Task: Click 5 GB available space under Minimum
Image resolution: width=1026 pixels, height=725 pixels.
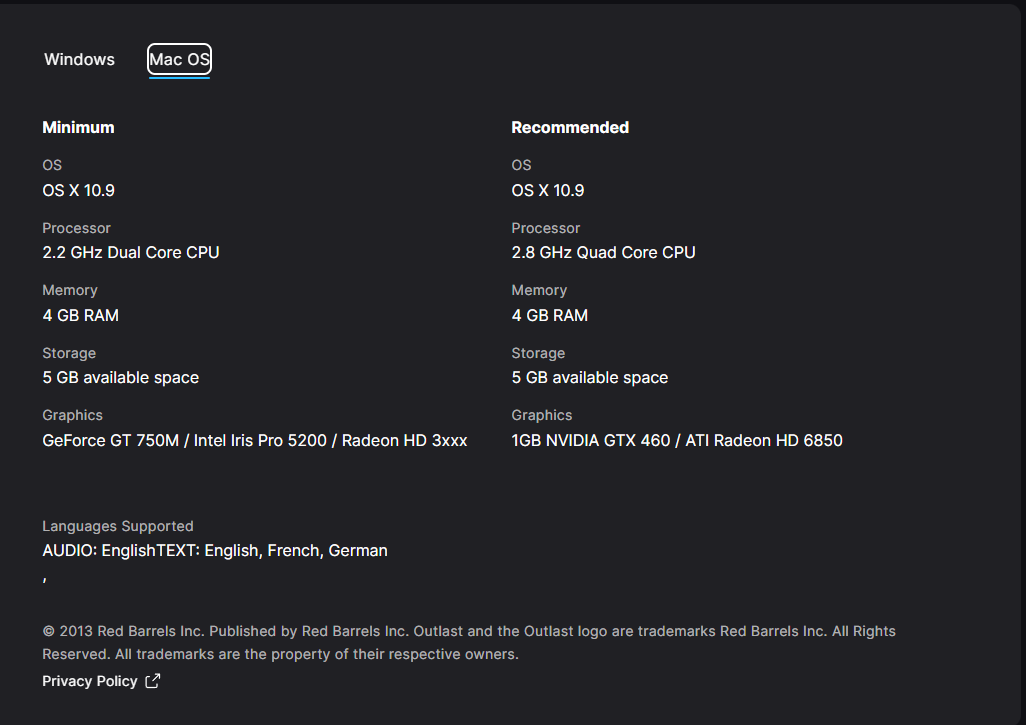Action: click(120, 377)
